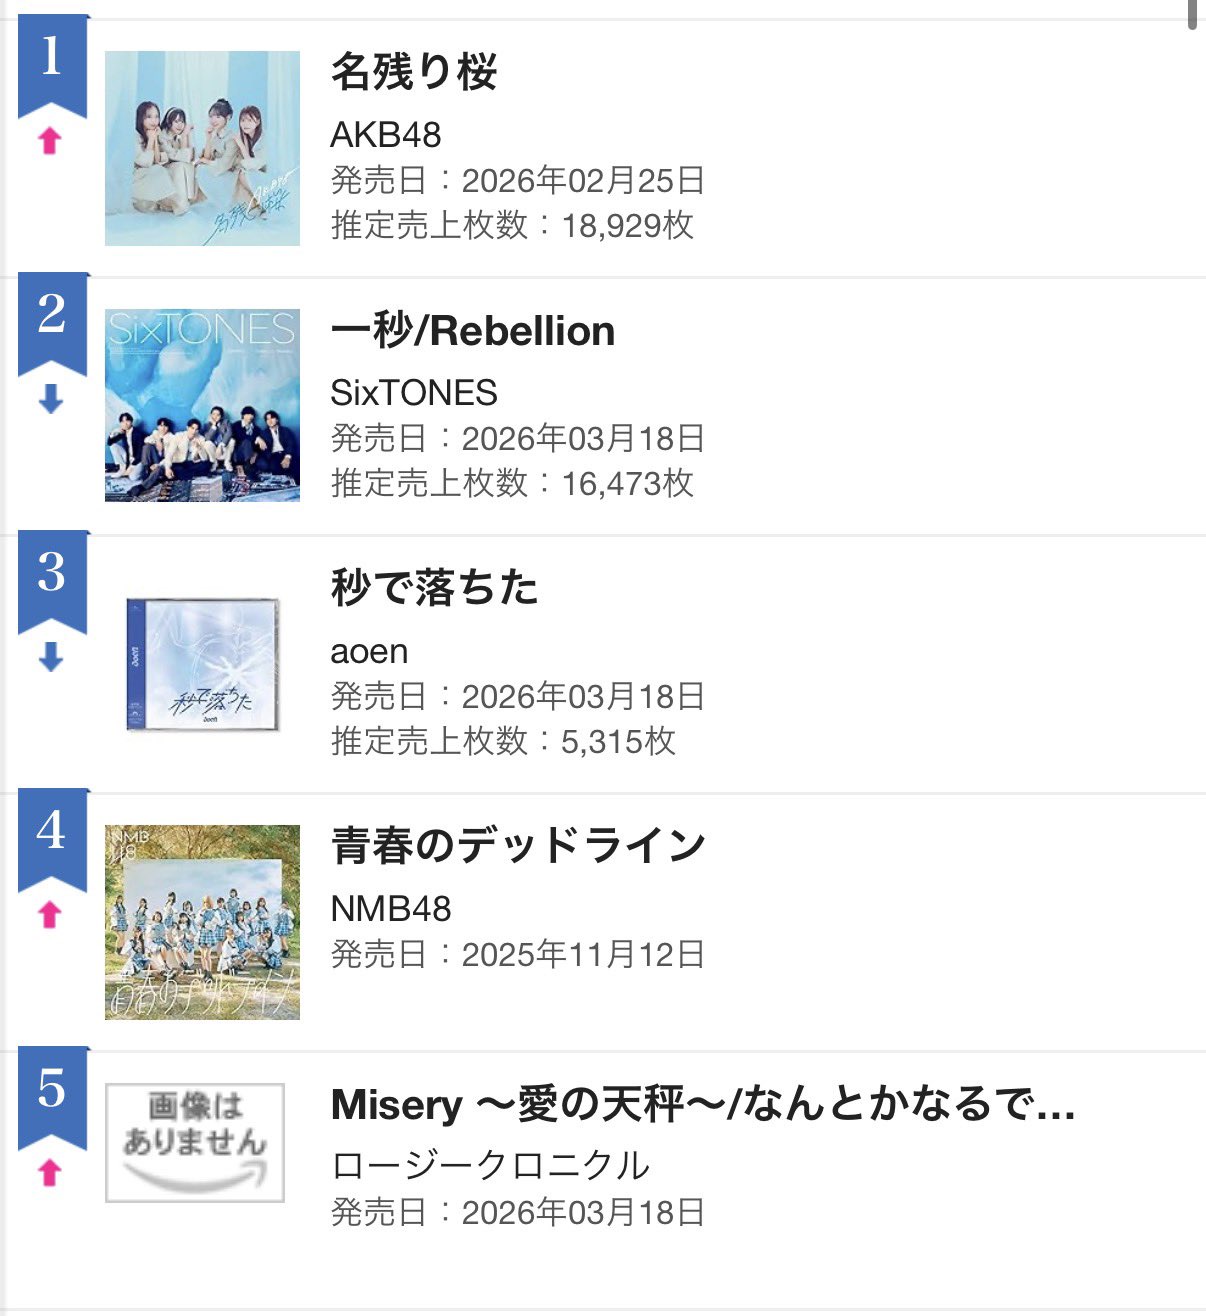Open the 名残り桜 title link
Viewport: 1206px width, 1316px height.
(x=414, y=72)
